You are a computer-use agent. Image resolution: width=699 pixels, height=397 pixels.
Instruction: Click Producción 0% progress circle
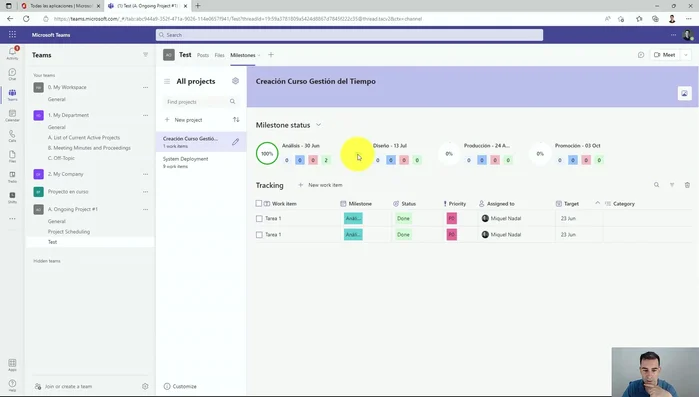coord(449,153)
